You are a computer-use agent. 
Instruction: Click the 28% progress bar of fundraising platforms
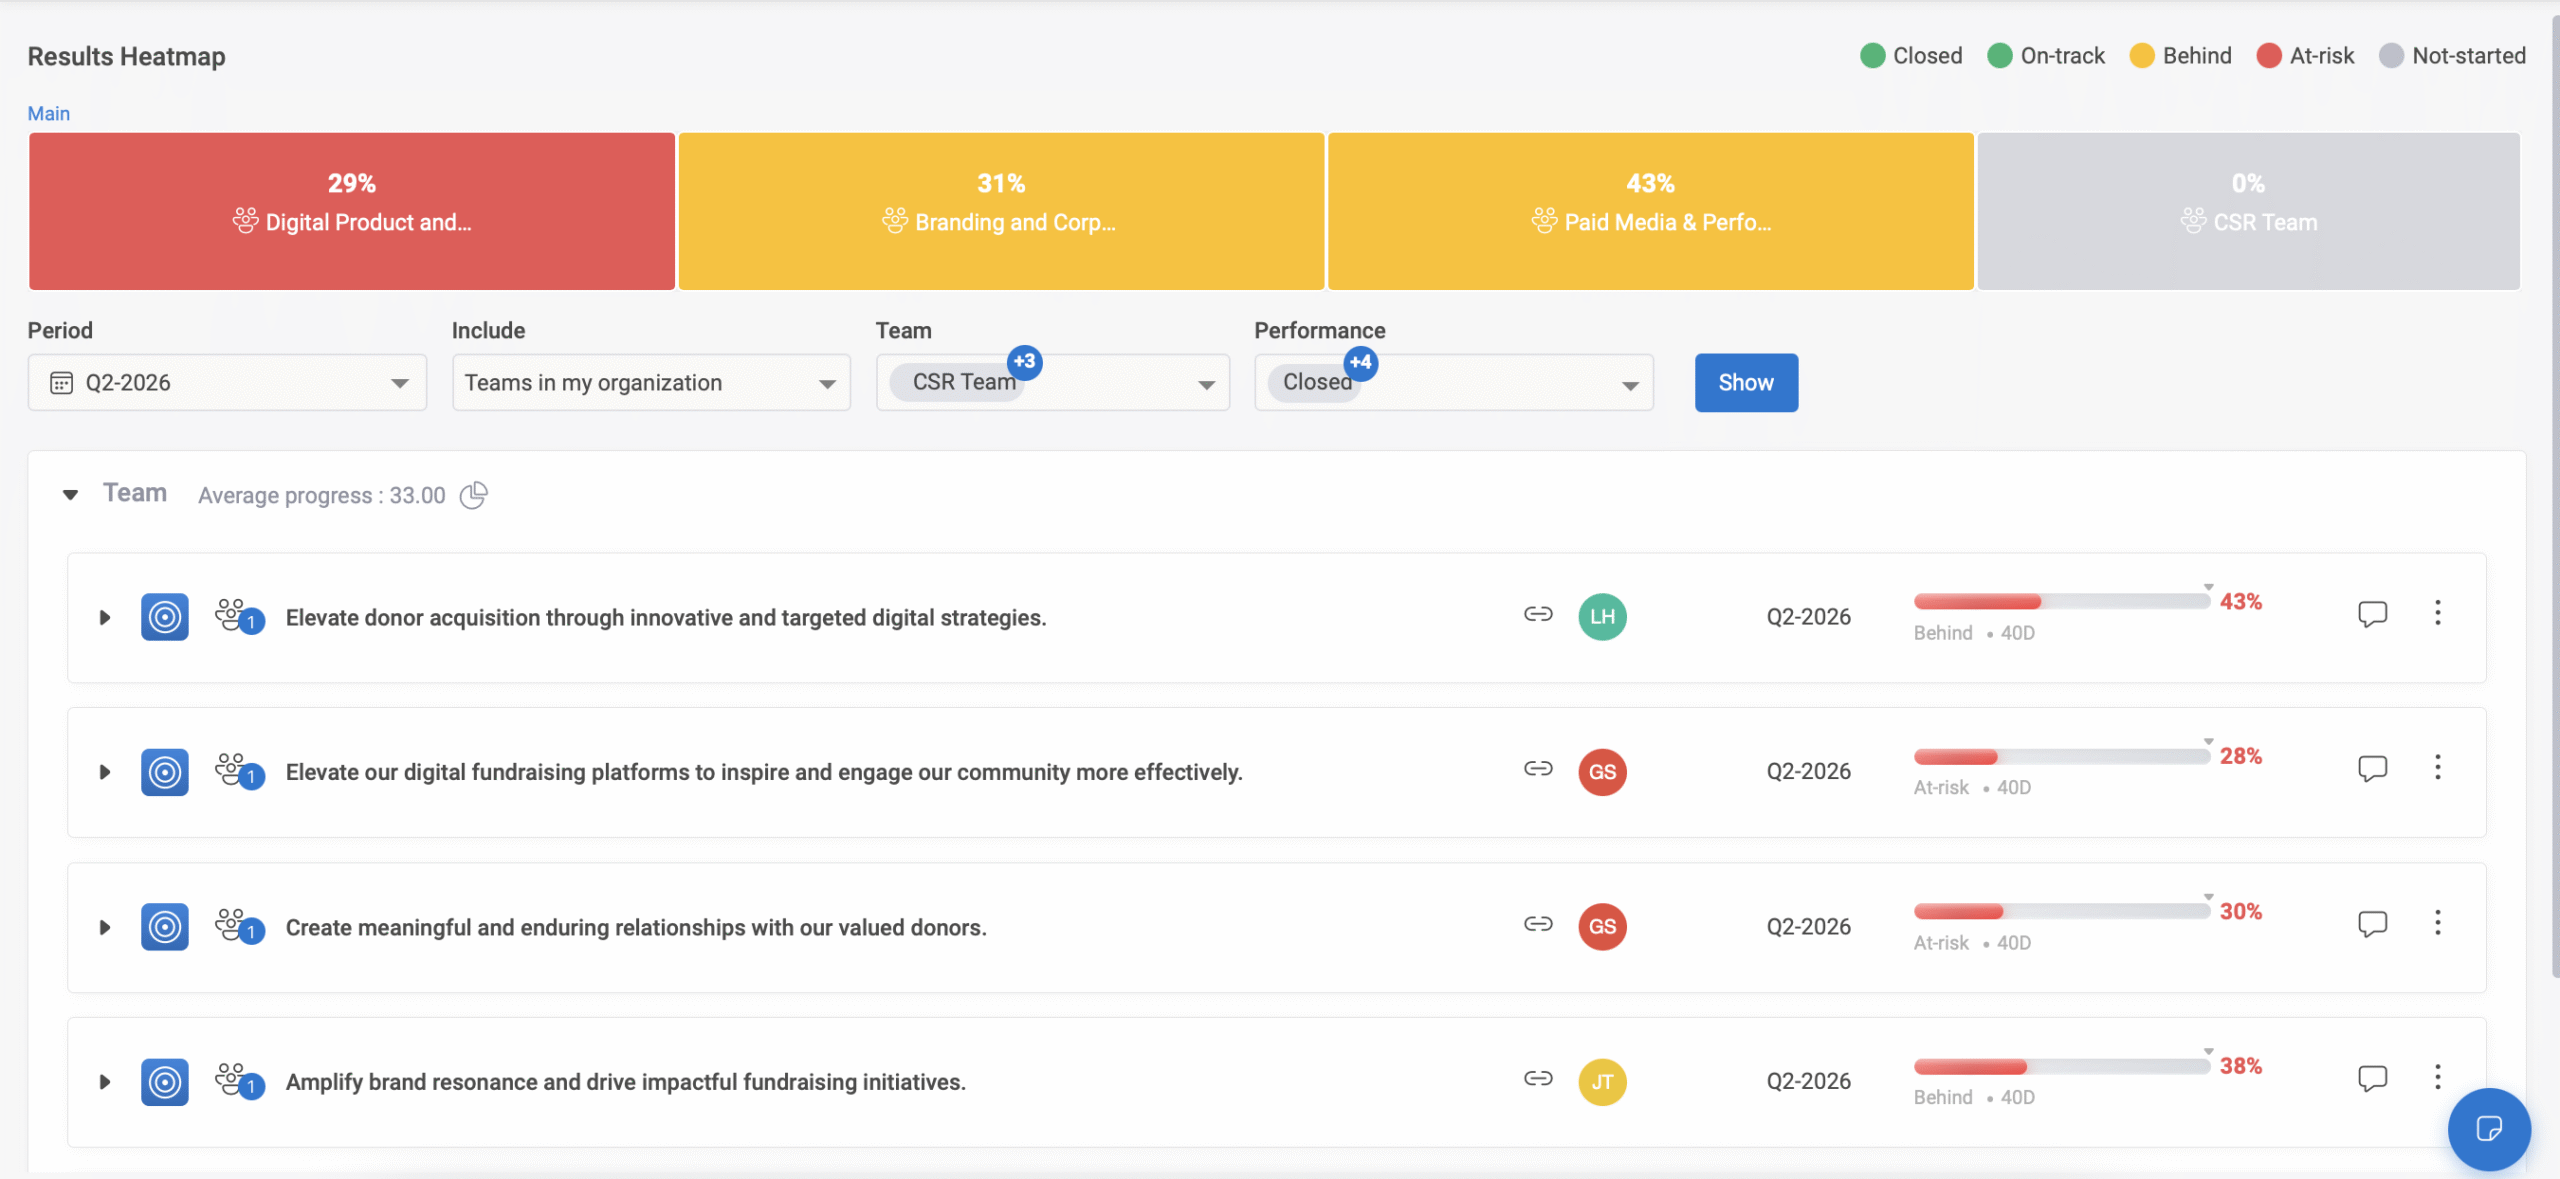[2061, 756]
